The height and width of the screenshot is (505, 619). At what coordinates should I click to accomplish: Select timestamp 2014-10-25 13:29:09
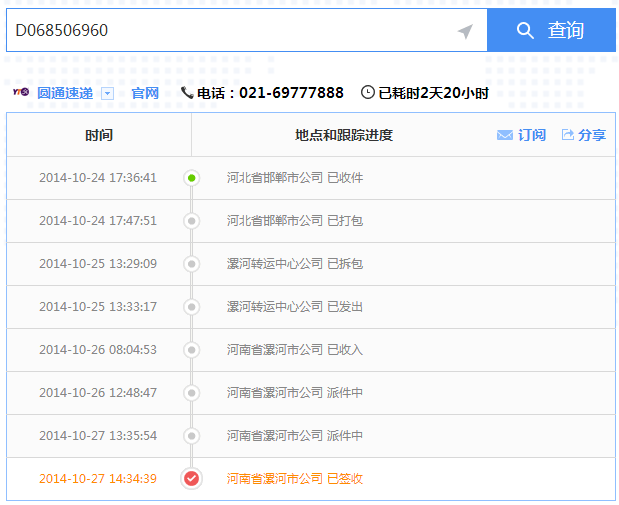pos(98,264)
